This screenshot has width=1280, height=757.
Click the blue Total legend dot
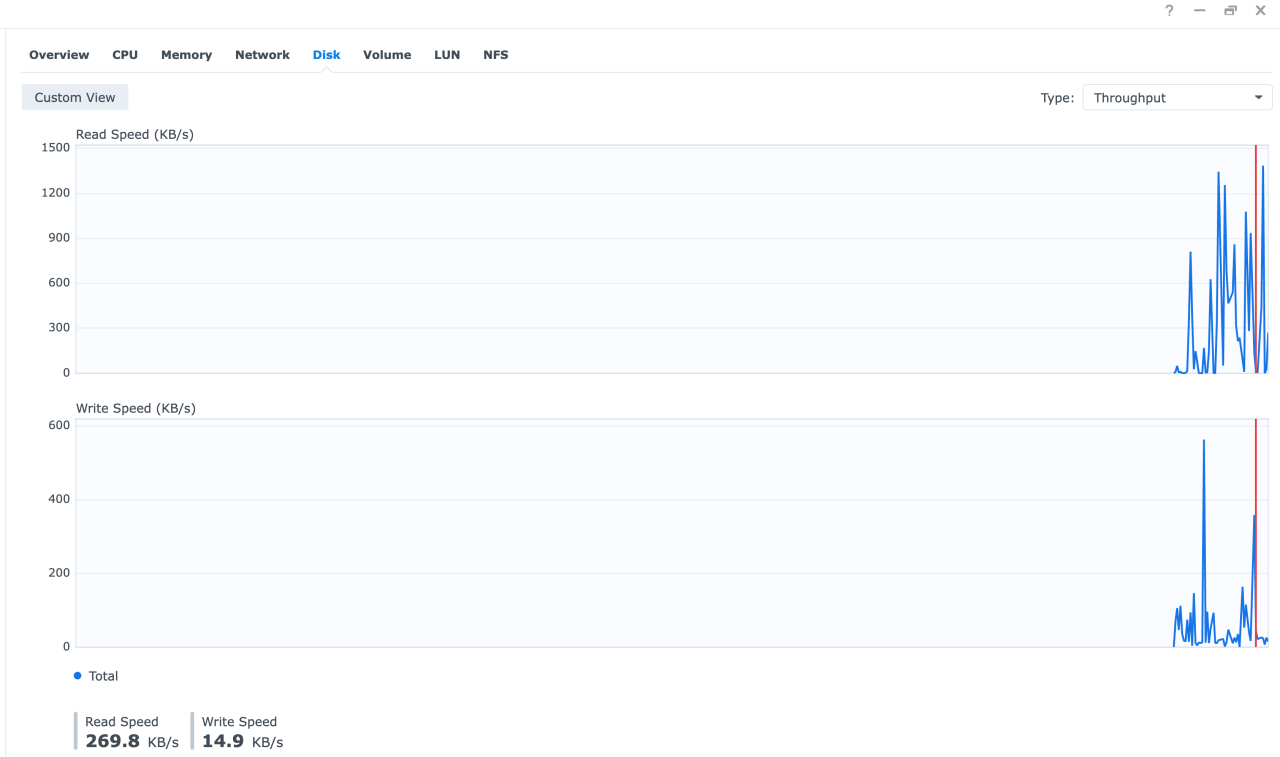click(x=77, y=676)
